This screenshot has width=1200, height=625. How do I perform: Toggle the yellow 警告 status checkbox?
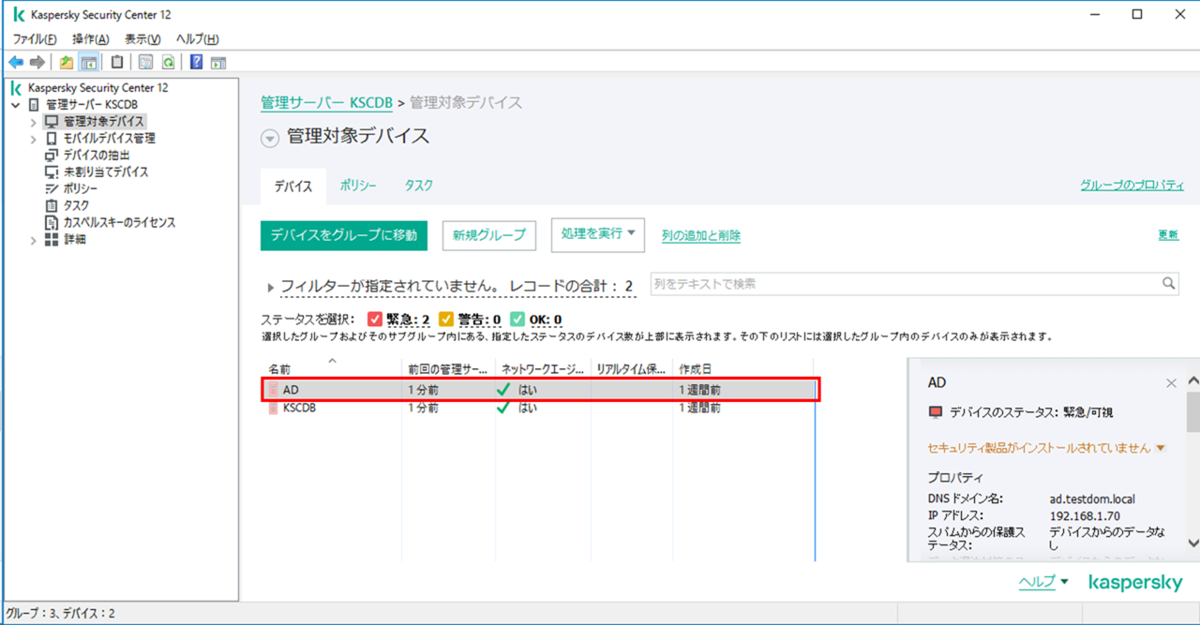click(447, 320)
